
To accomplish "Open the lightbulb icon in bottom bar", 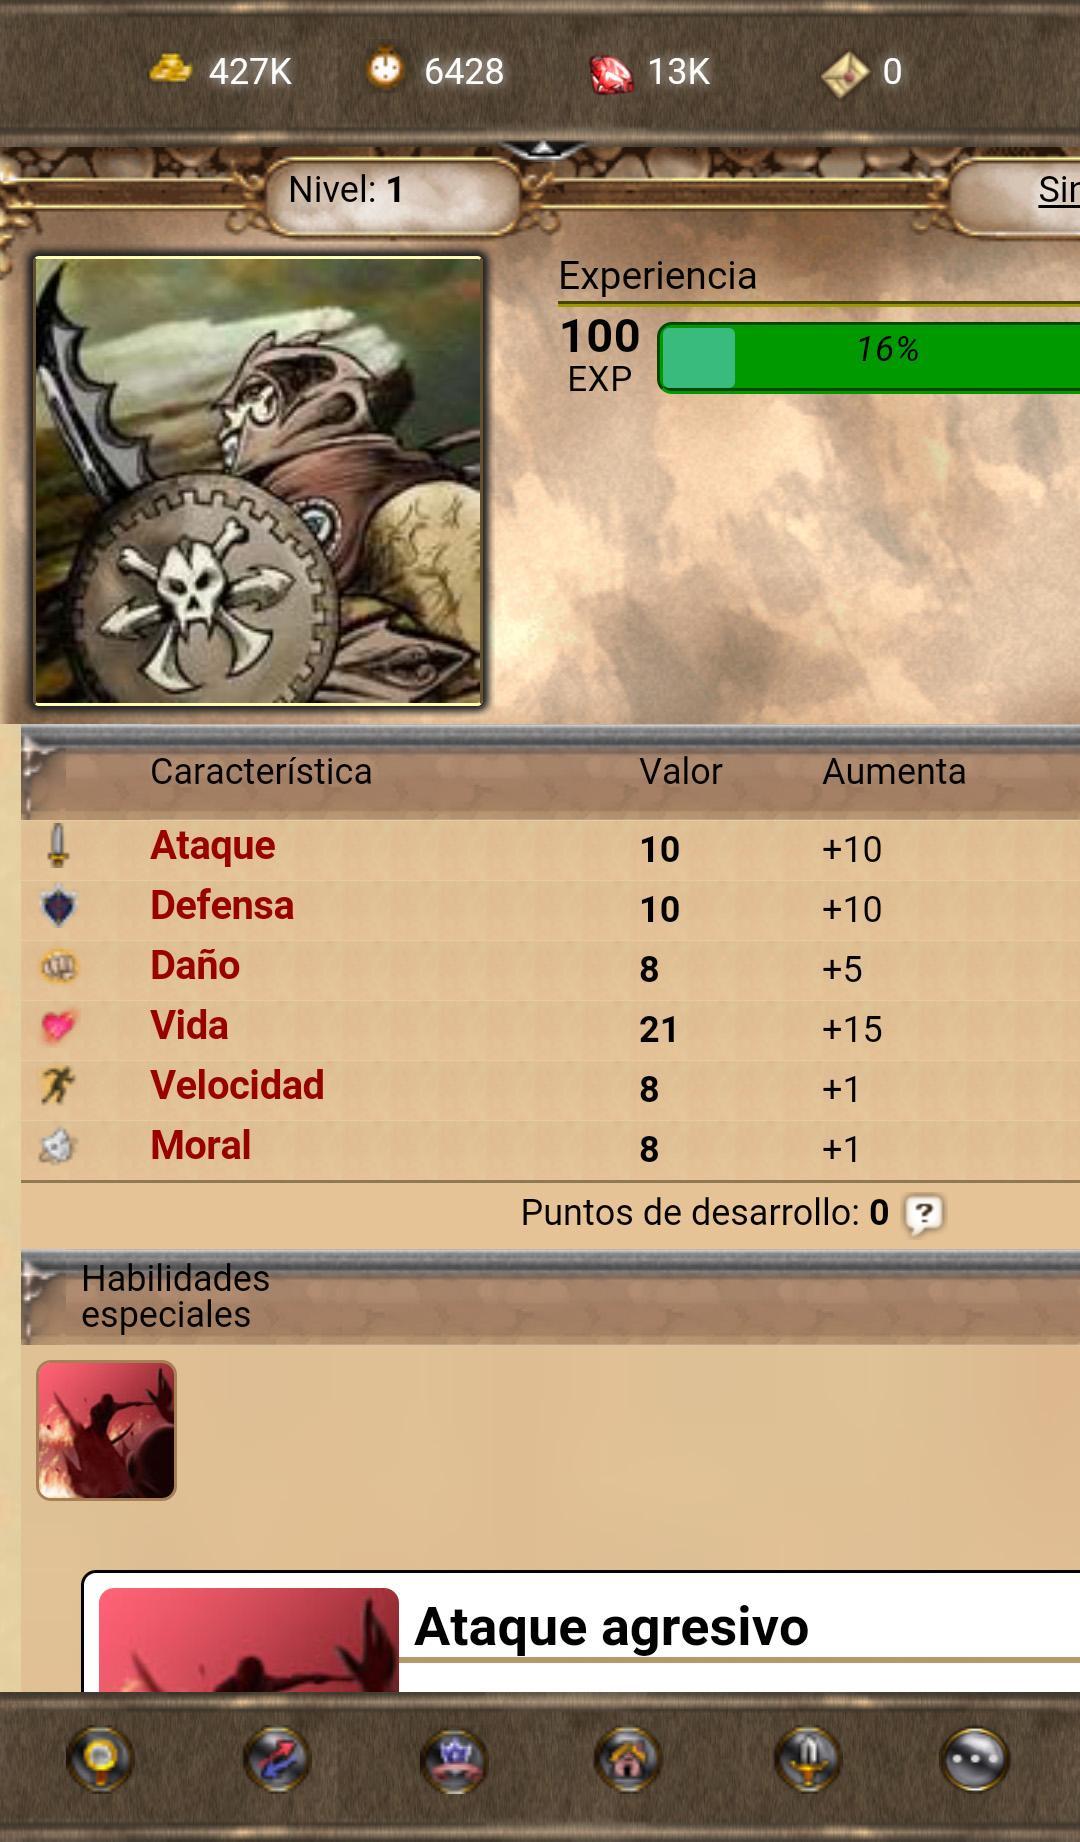I will tap(99, 1758).
